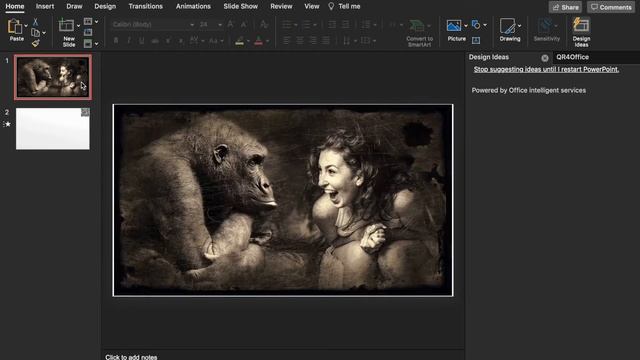
Task: Click the Tell me lightbulb icon
Action: 331,6
